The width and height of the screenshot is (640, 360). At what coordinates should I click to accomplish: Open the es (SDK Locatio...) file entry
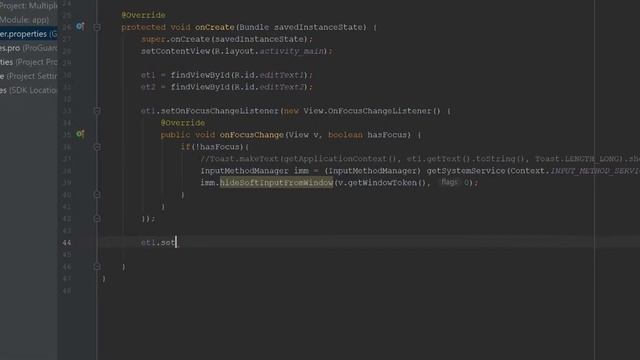(29, 90)
